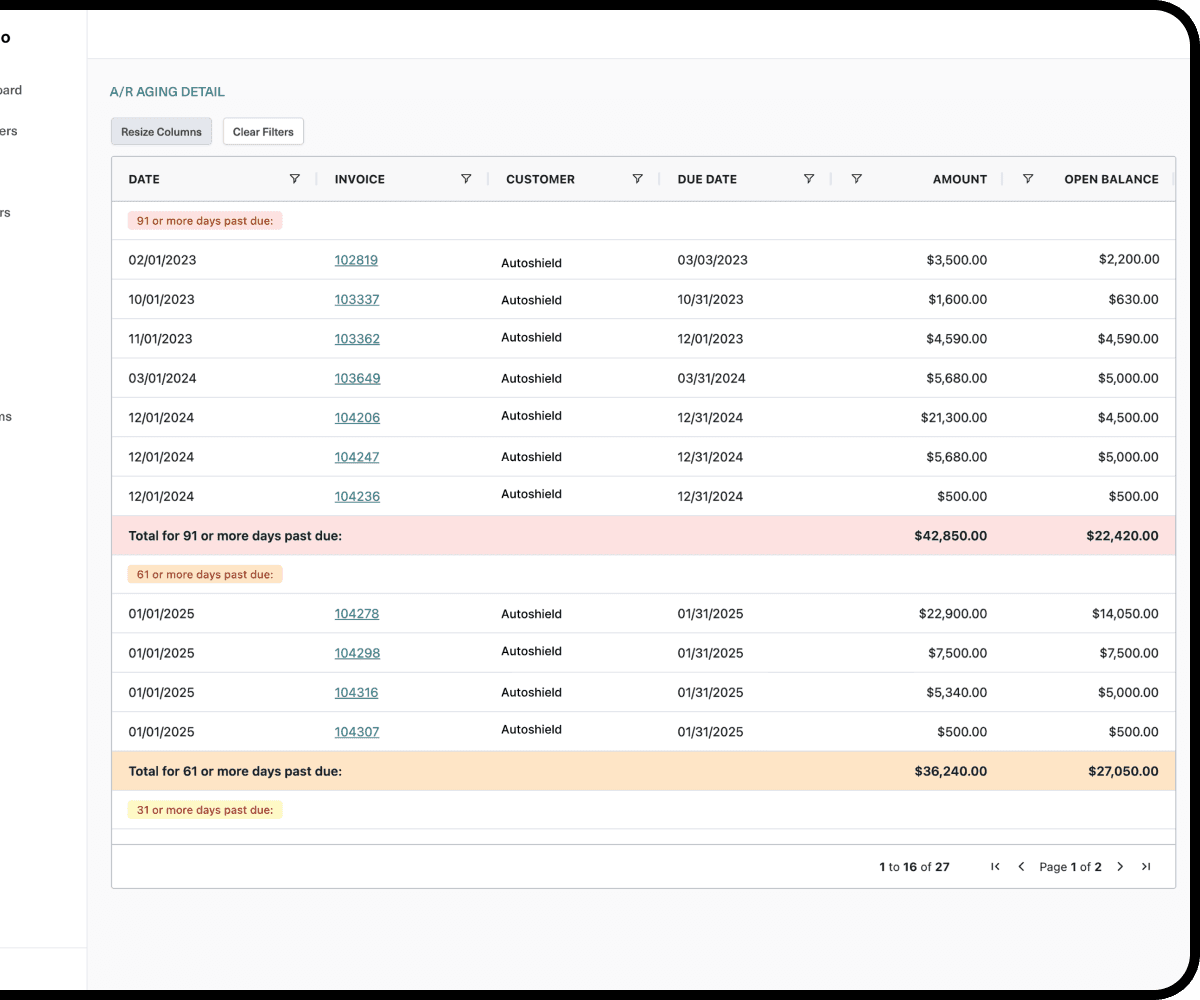Select the 61 or more days past due tag

(205, 574)
